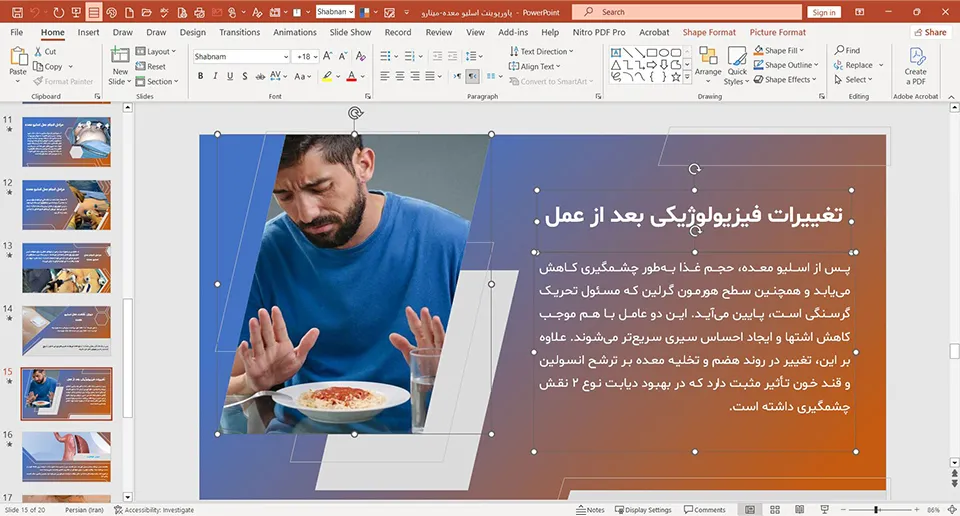This screenshot has width=960, height=516.
Task: Click Accessibility: Investigate in status bar
Action: coord(154,509)
